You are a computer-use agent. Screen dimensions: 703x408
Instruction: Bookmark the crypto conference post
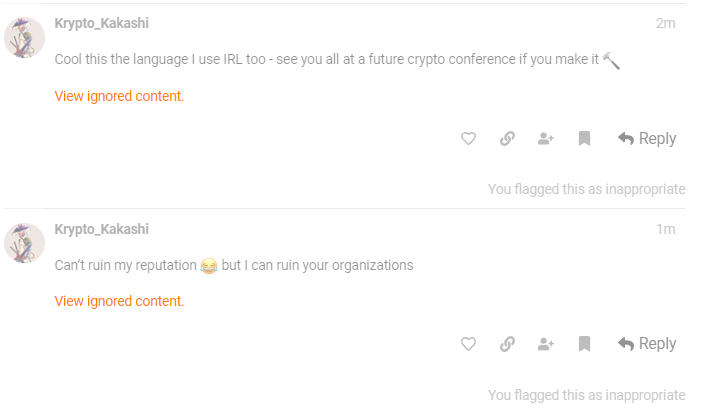pos(584,139)
